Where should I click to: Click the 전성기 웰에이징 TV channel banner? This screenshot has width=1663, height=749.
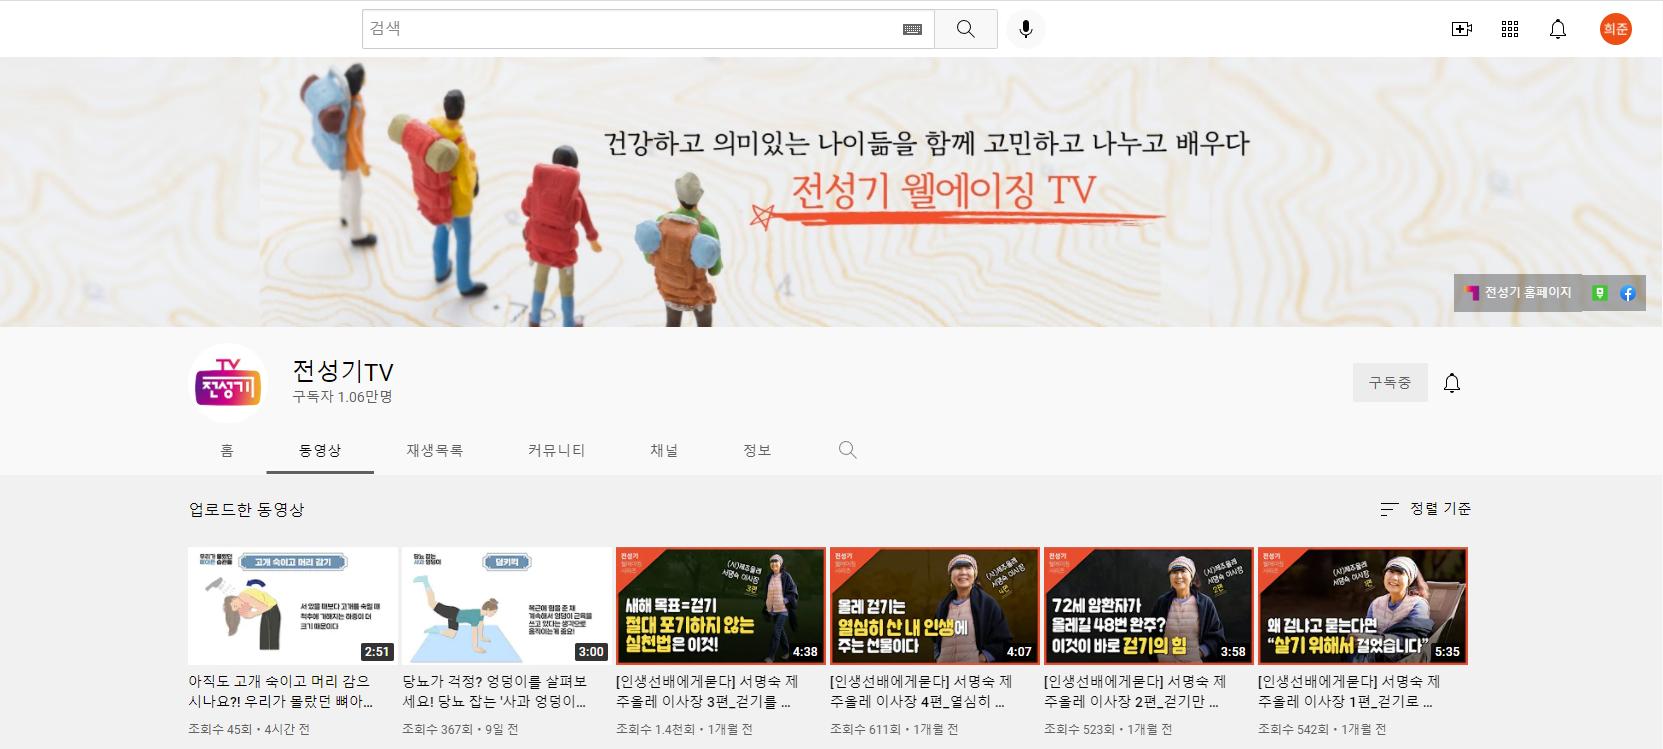[831, 192]
